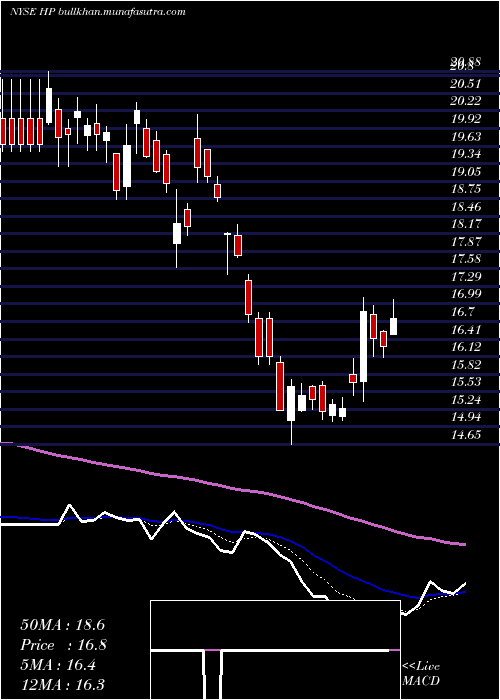Click the 'Price : 16.8' readout
The width and height of the screenshot is (500, 700).
[63, 645]
